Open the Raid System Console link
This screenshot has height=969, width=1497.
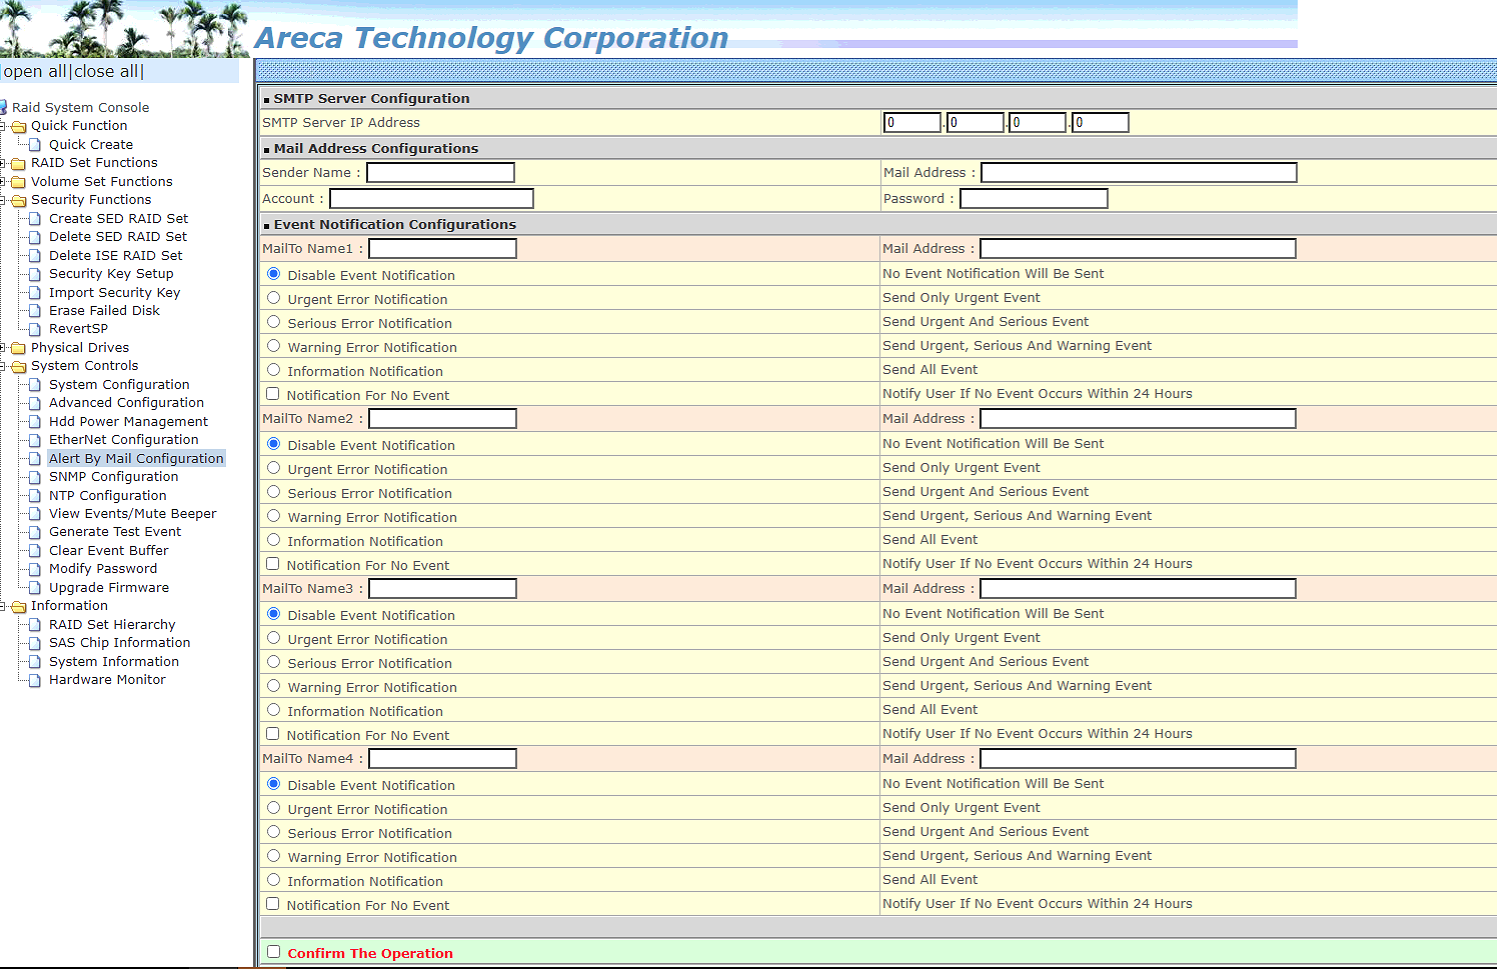coord(80,108)
